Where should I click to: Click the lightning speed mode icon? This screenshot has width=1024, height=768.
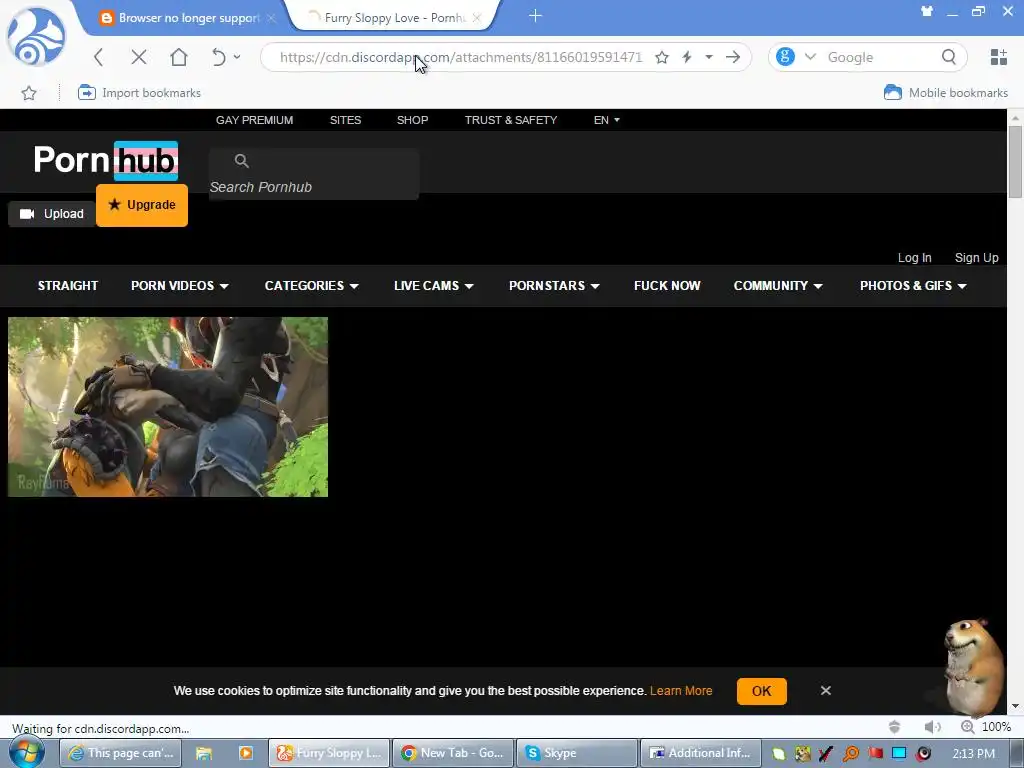687,57
